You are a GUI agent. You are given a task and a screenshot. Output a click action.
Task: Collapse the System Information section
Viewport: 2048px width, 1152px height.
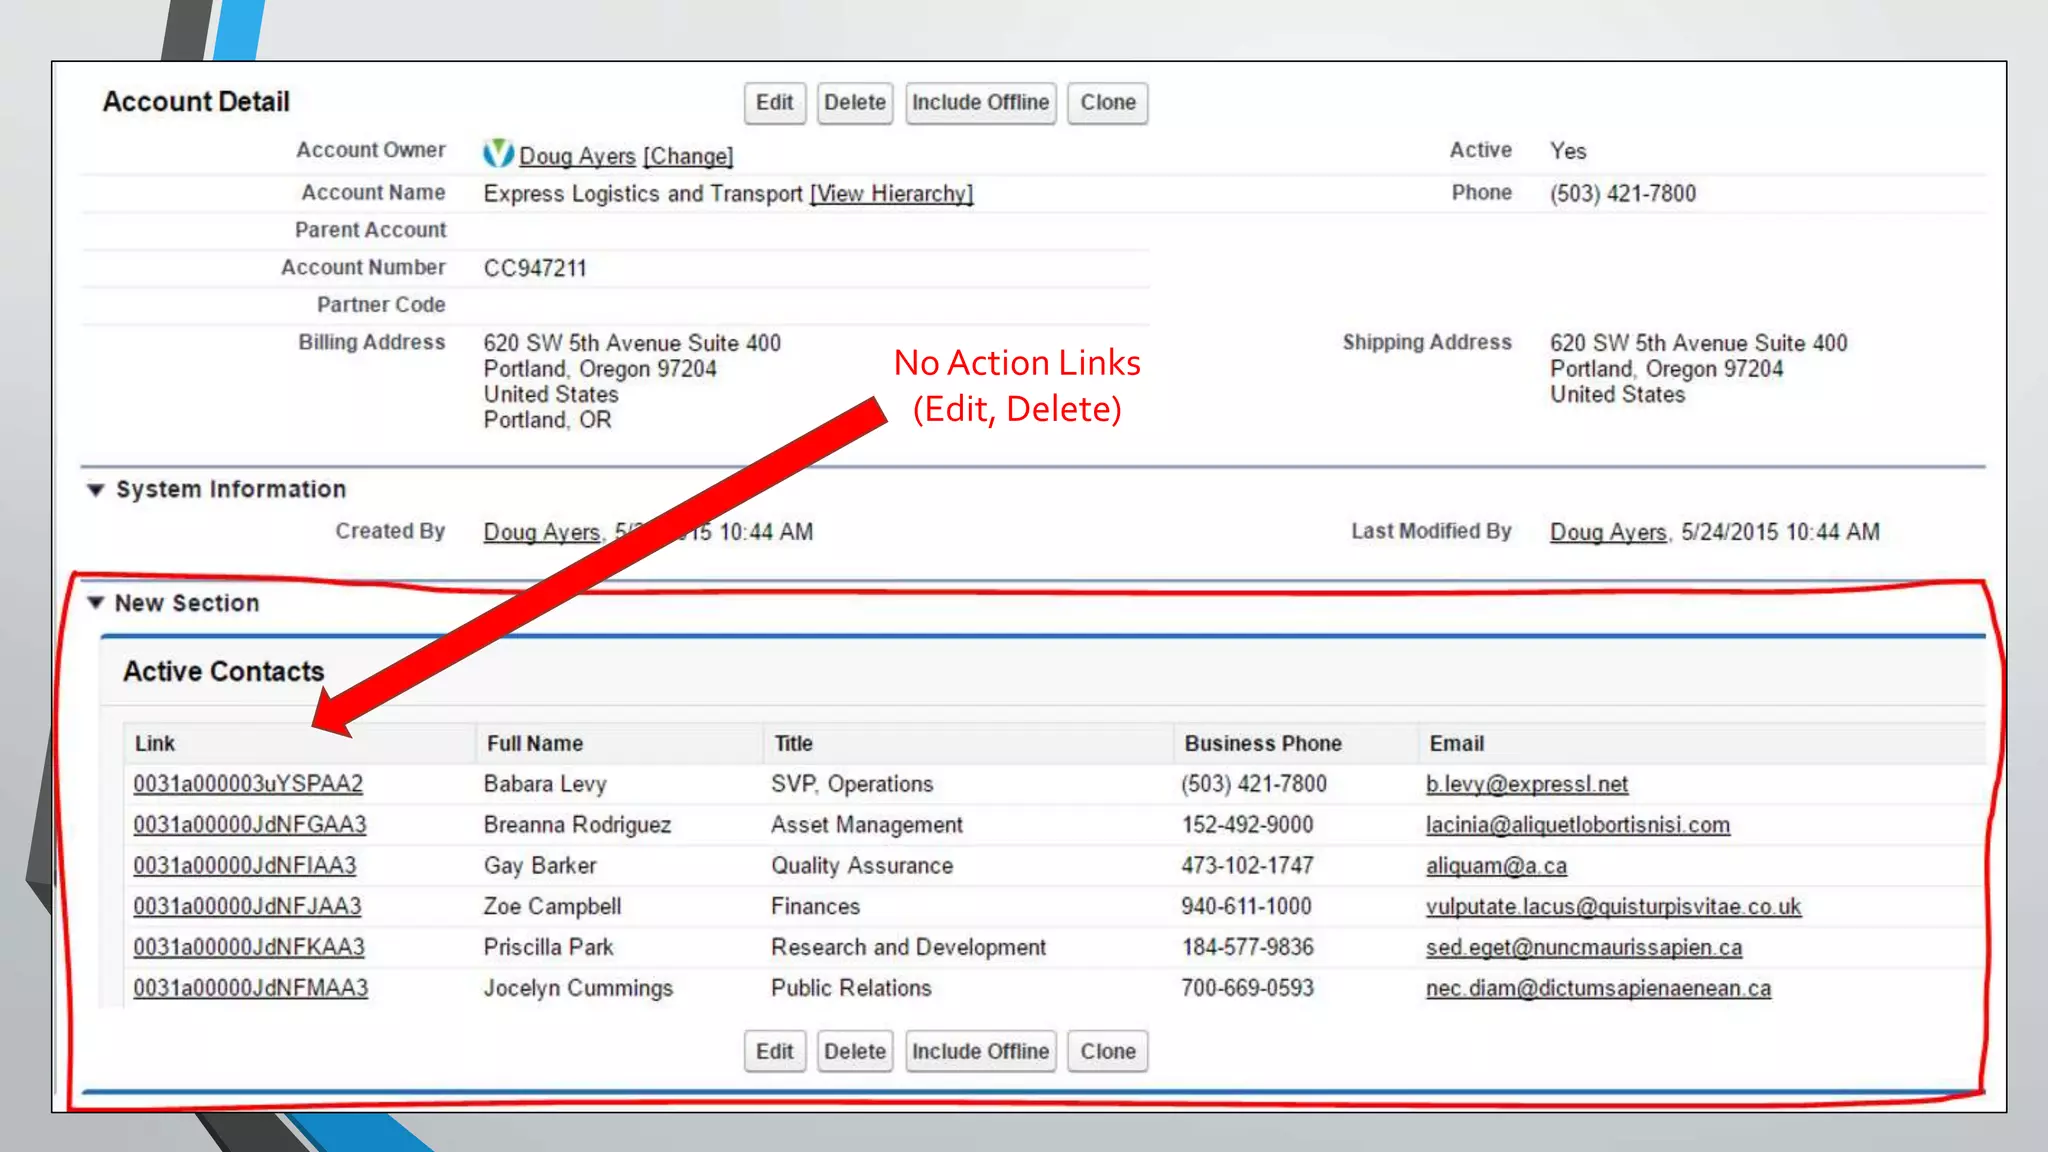tap(96, 490)
